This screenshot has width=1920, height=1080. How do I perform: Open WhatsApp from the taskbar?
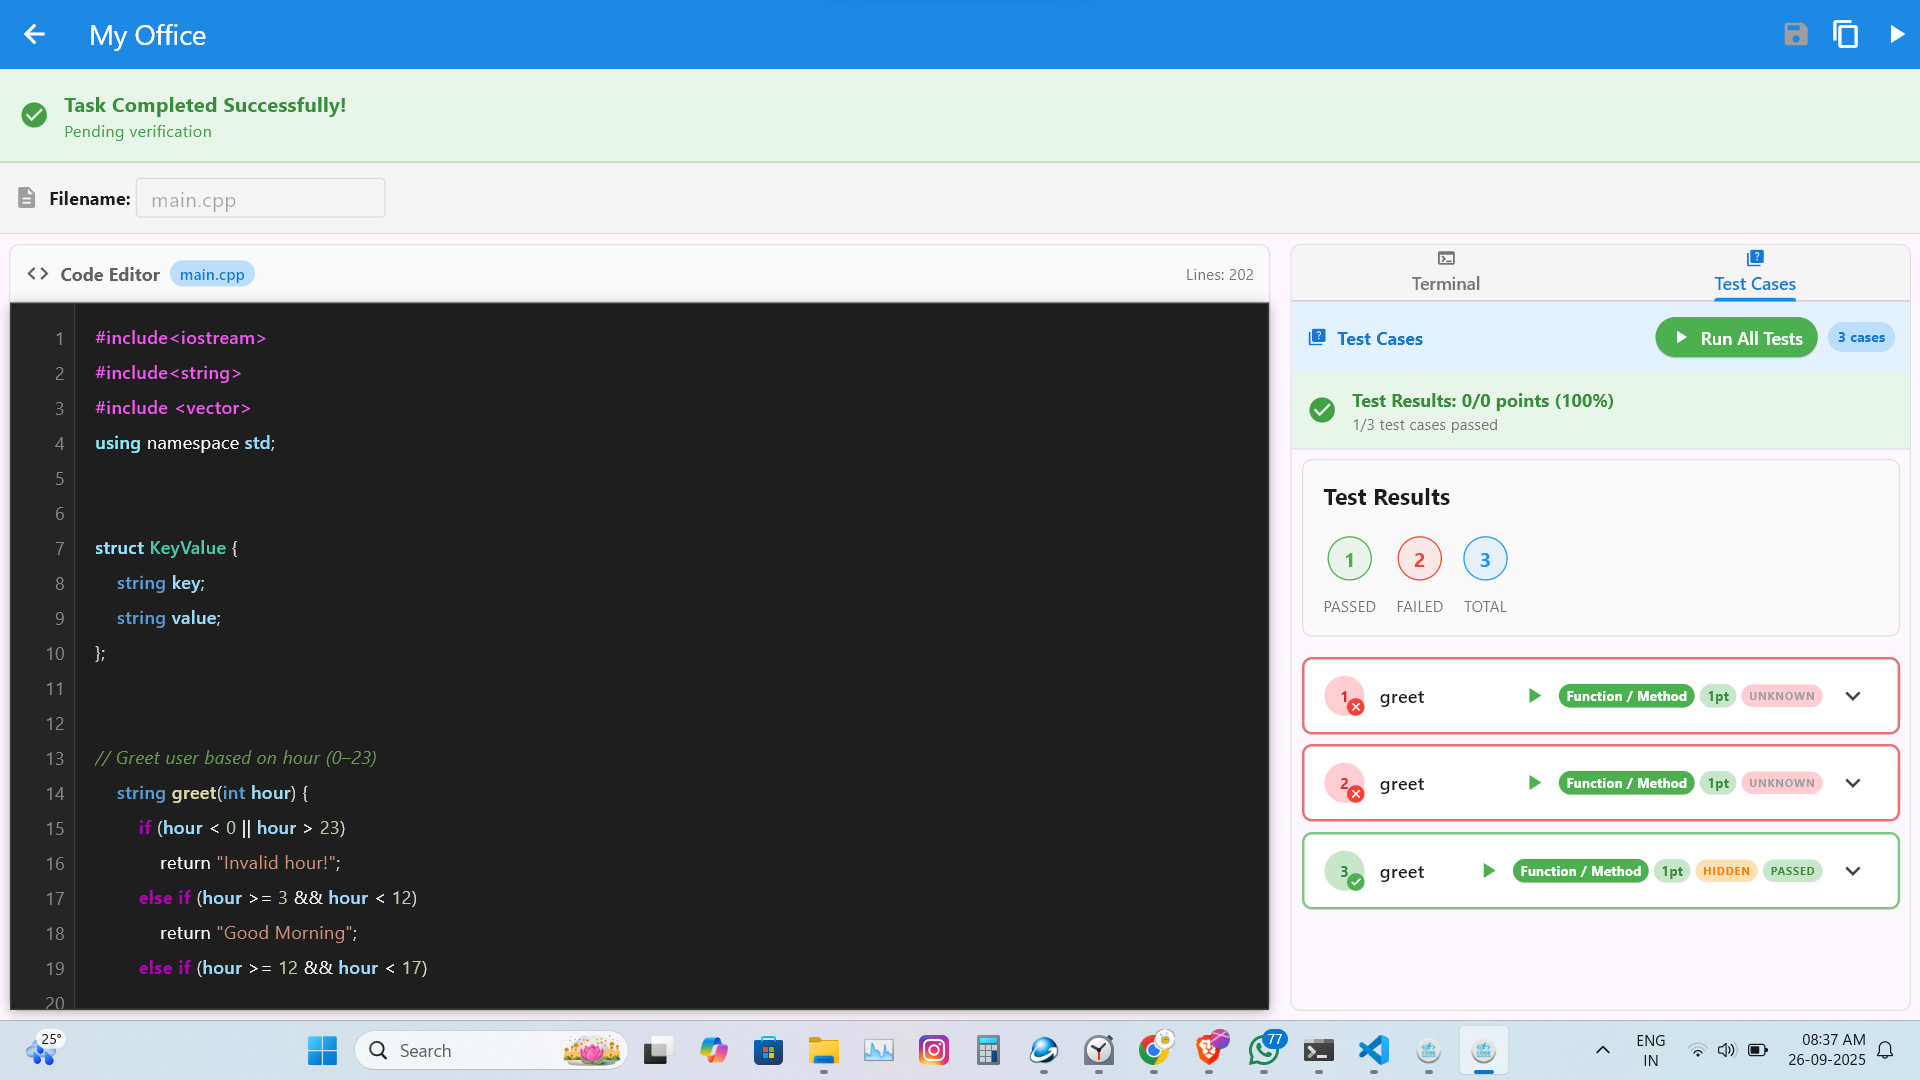point(1263,1050)
